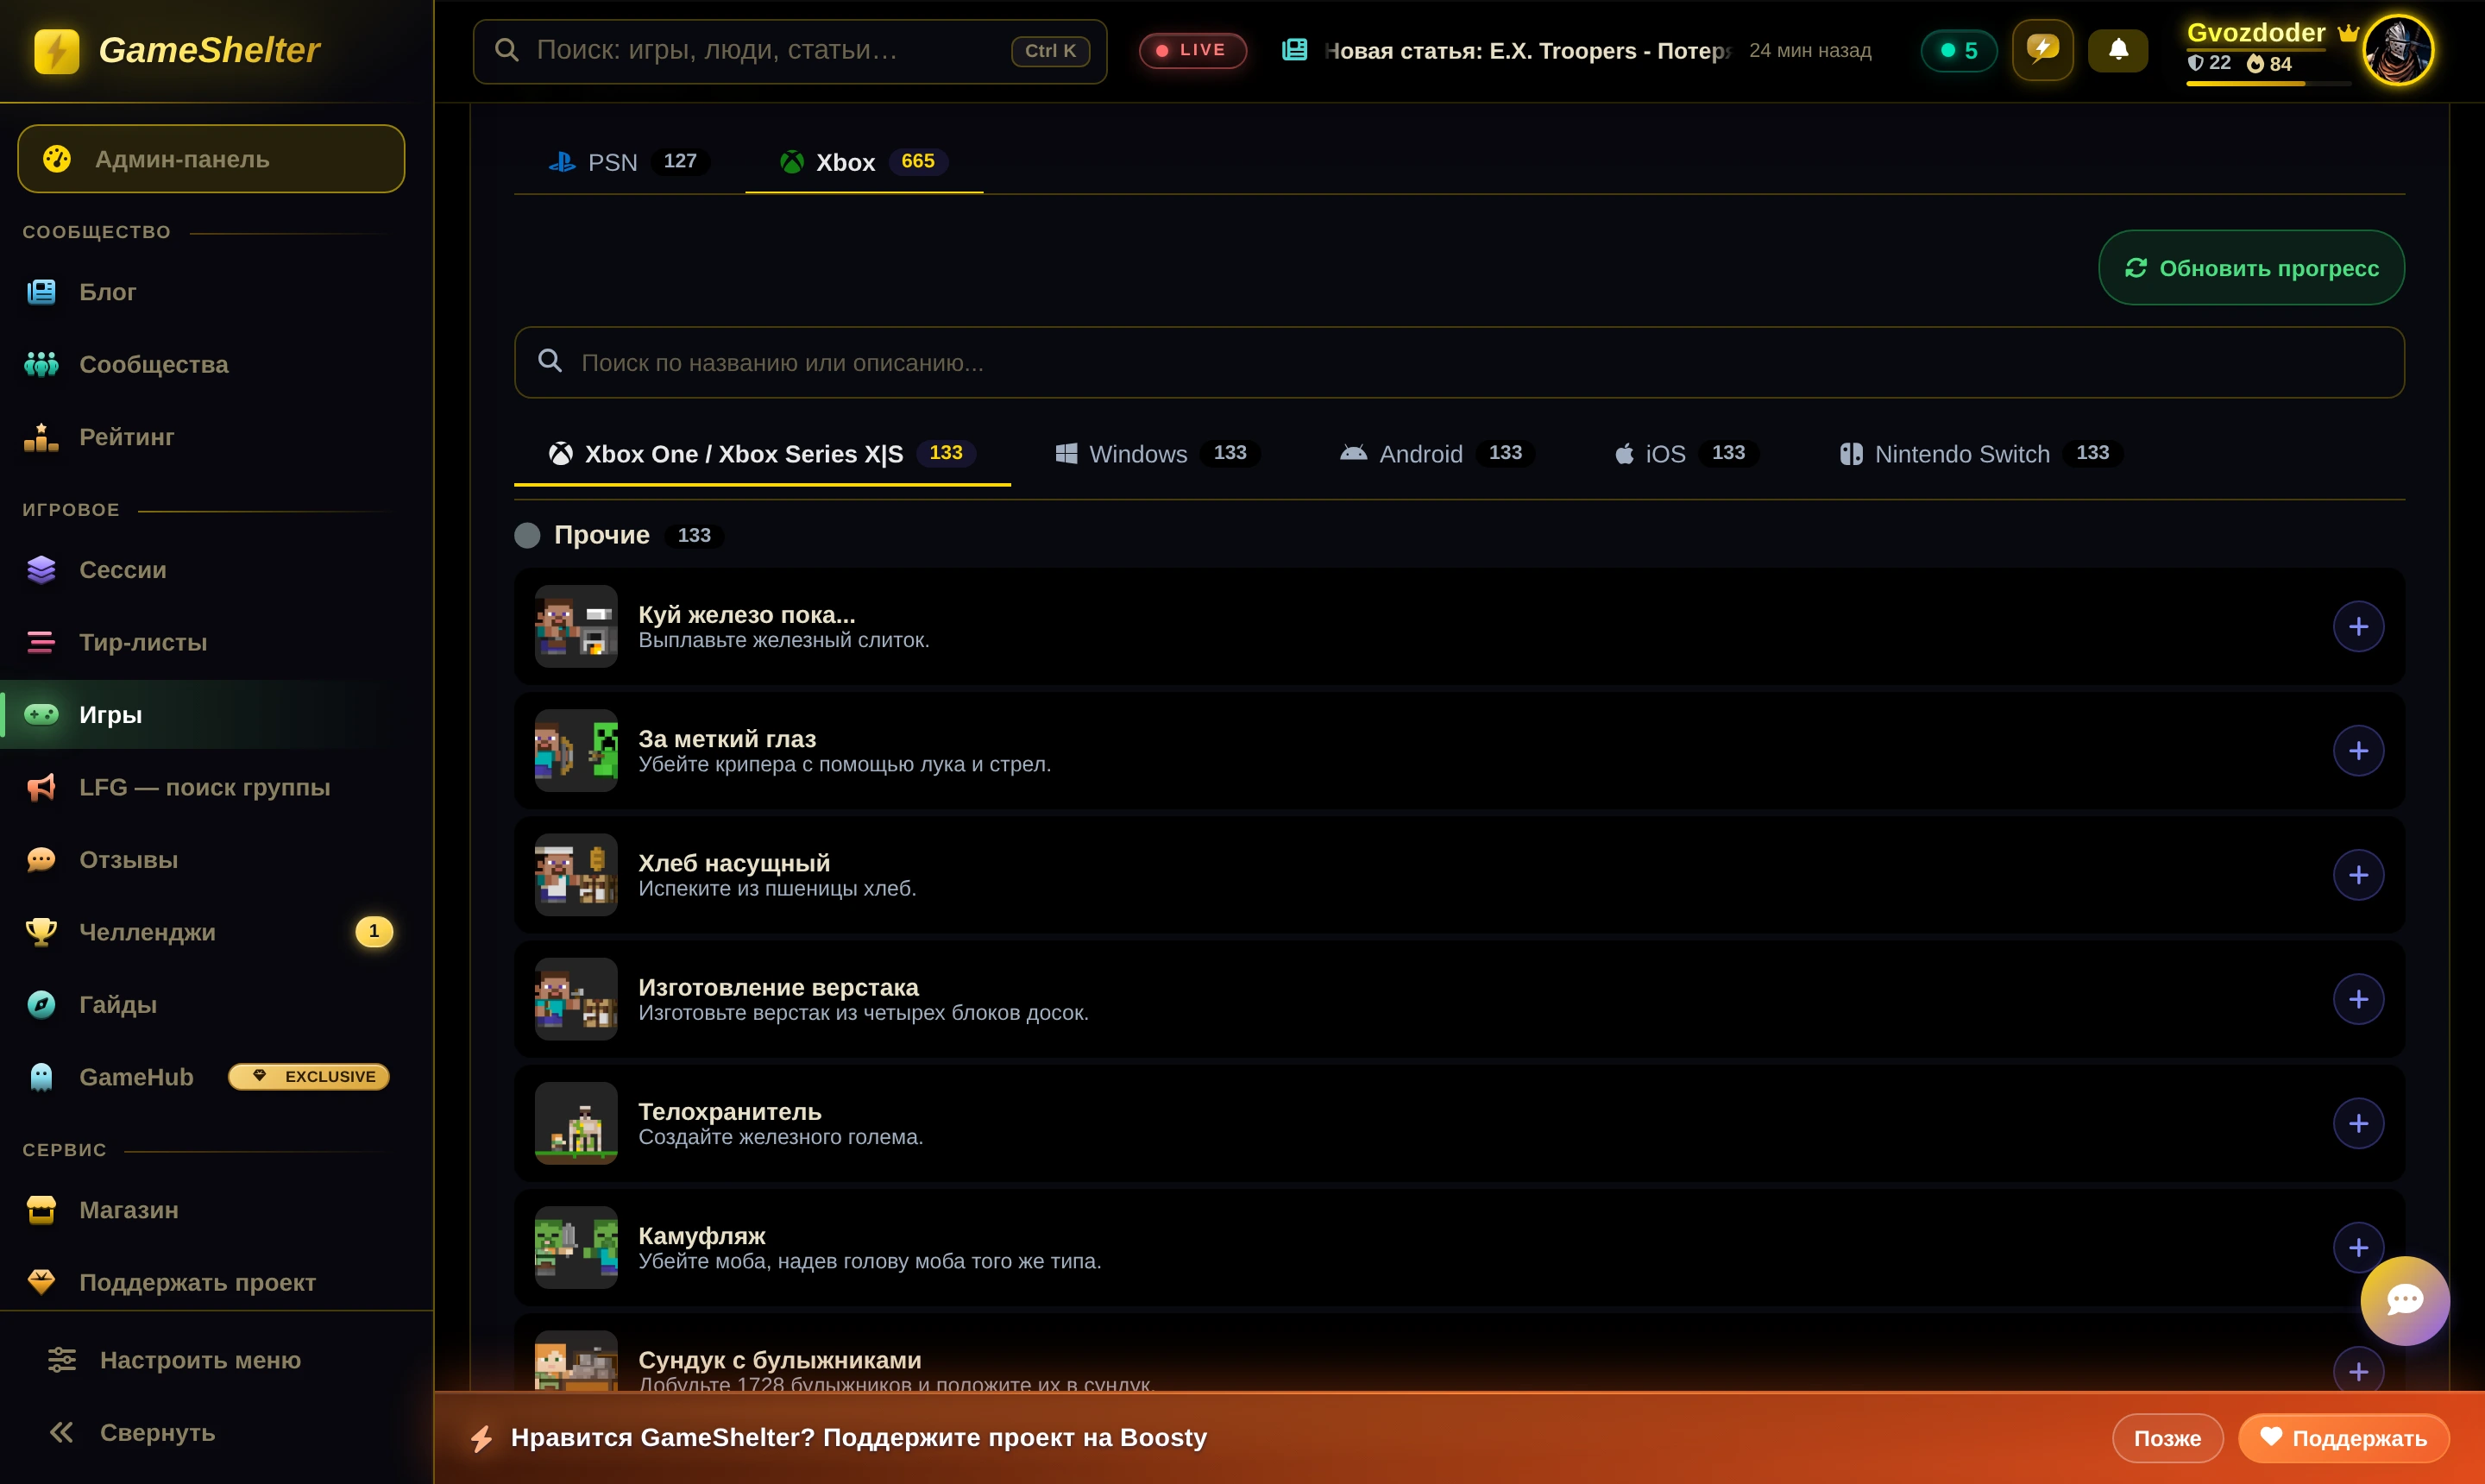Select the Nintendo Switch platform tab
The height and width of the screenshot is (1484, 2485).
[x=1980, y=454]
